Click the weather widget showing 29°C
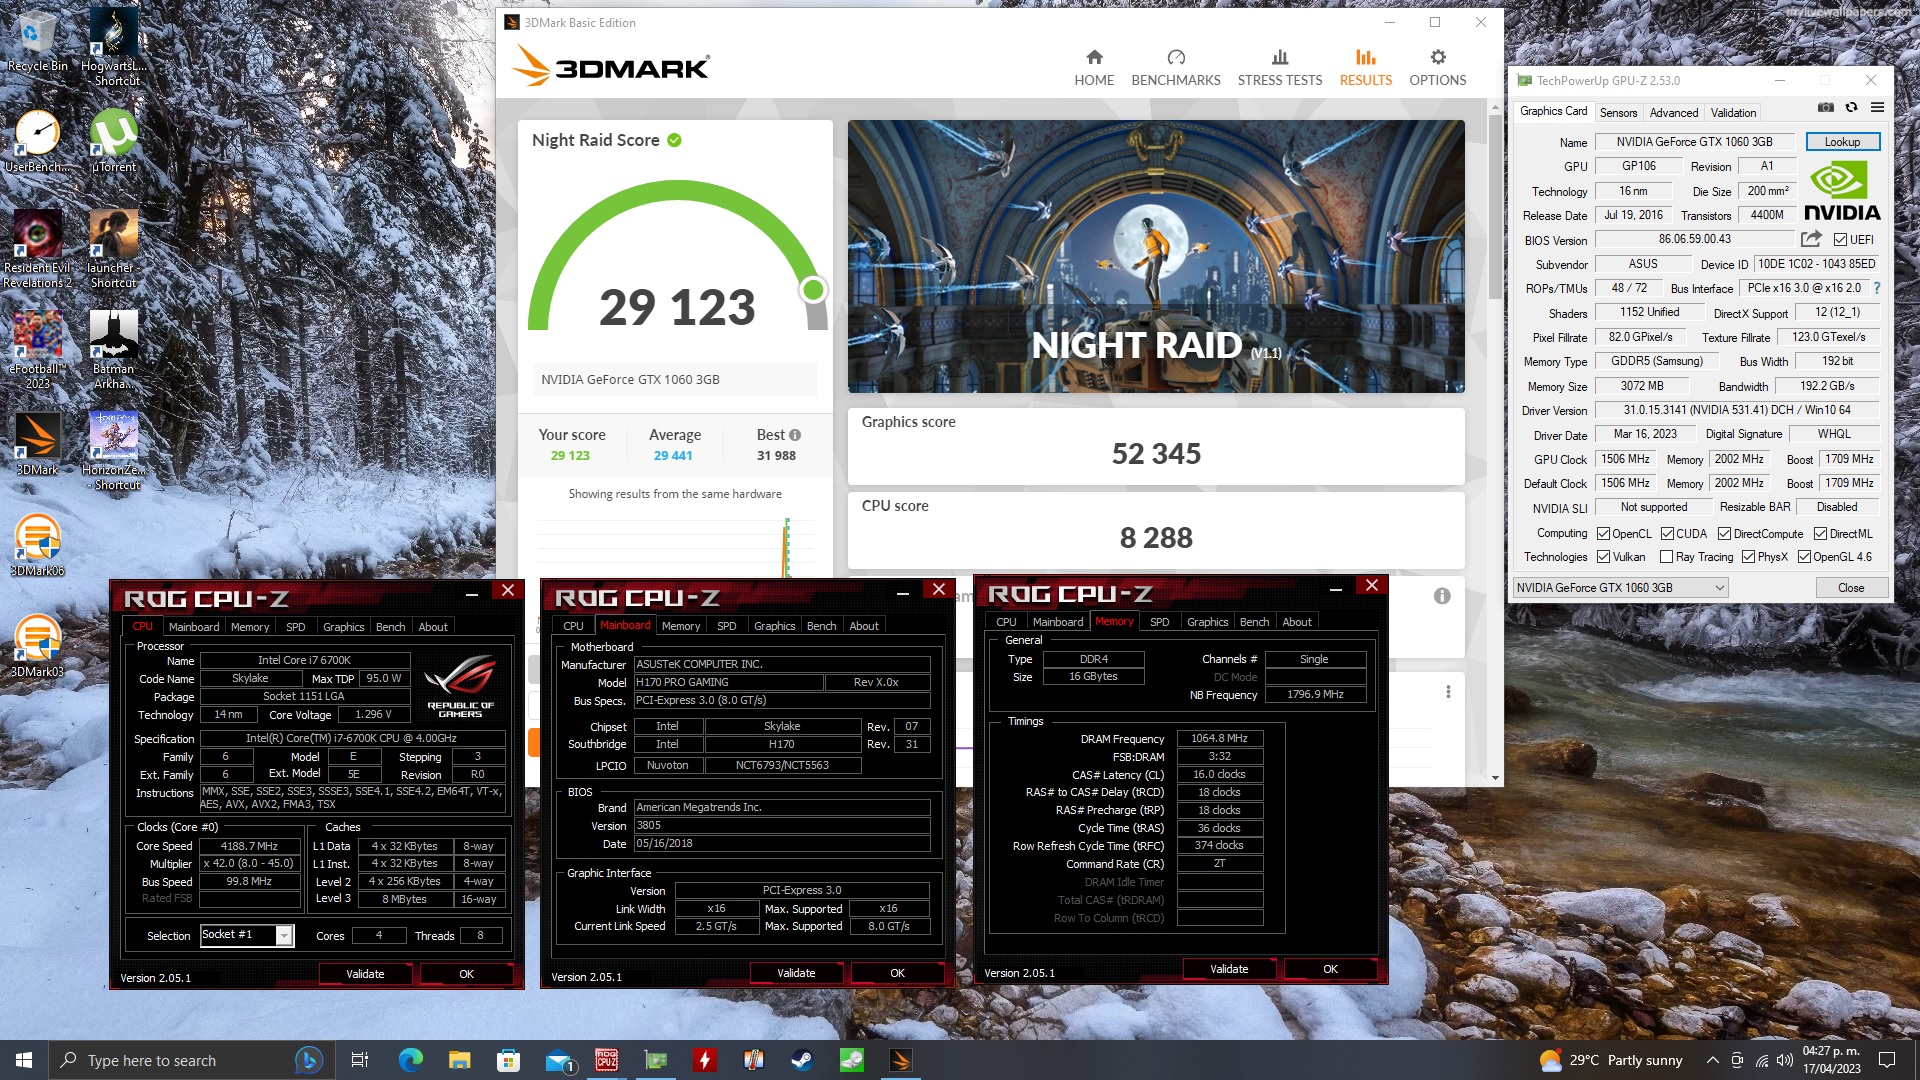The image size is (1920, 1080). pos(1611,1060)
